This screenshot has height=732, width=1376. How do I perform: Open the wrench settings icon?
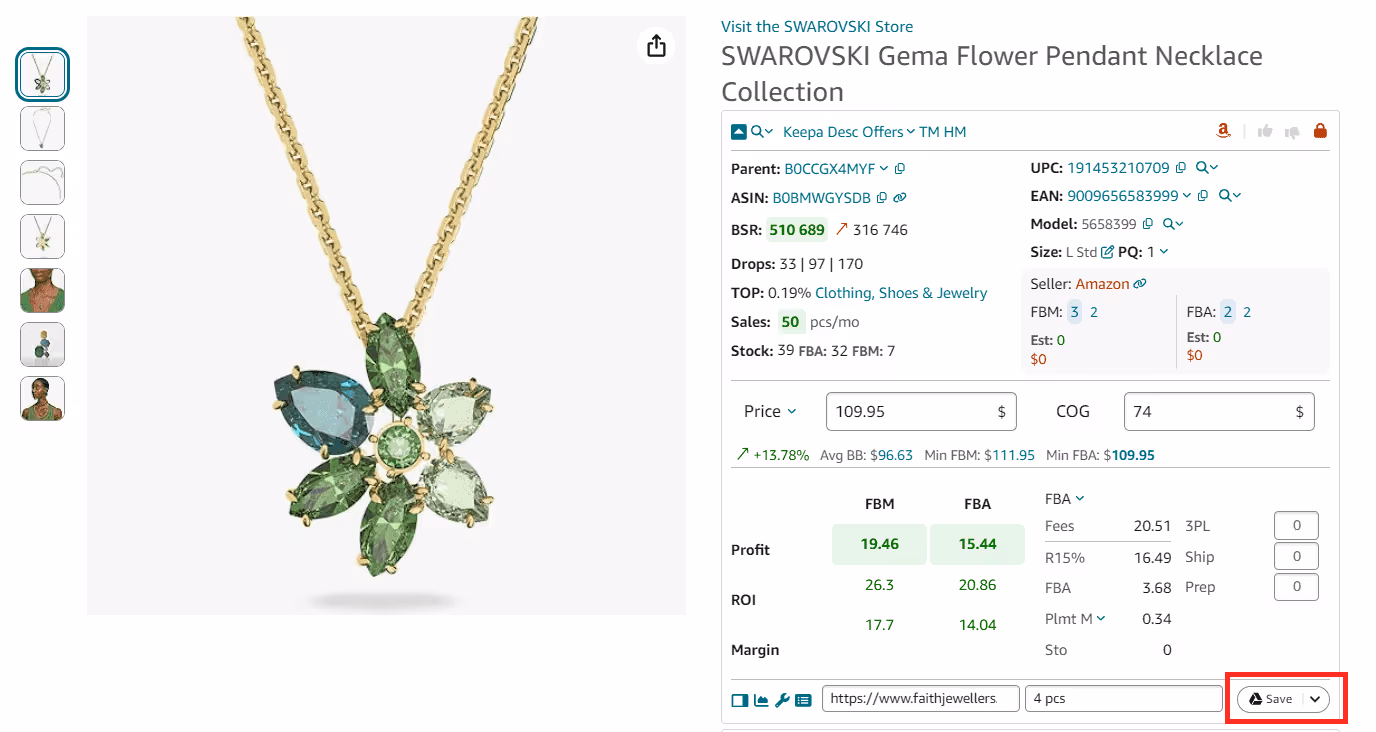(x=782, y=700)
